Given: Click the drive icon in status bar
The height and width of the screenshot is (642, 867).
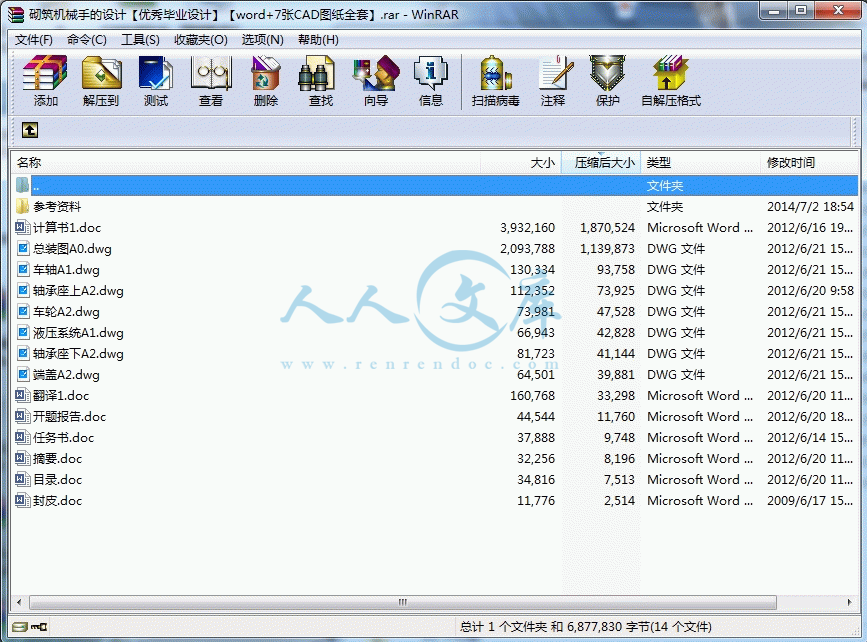Looking at the screenshot, I should [19, 627].
